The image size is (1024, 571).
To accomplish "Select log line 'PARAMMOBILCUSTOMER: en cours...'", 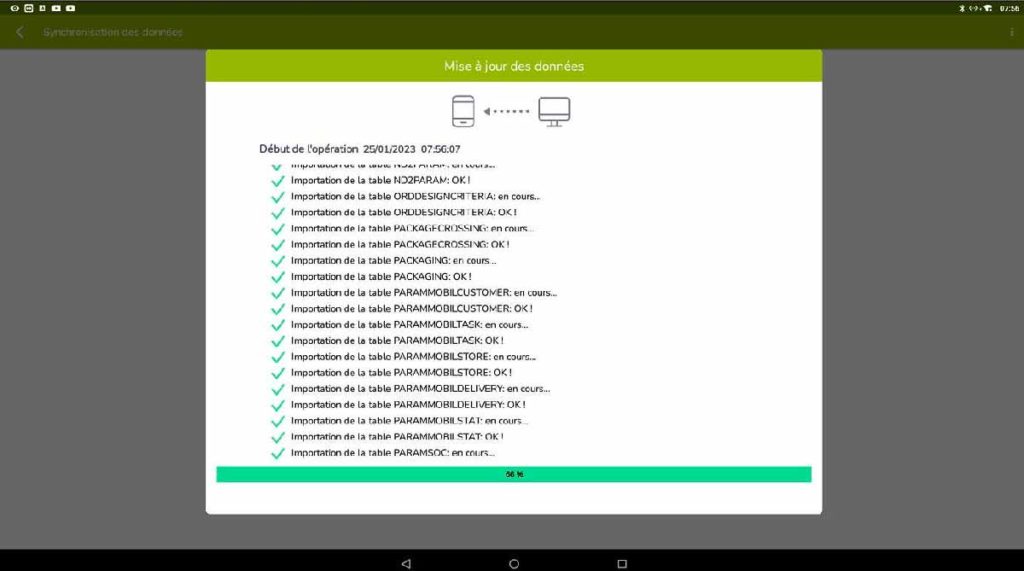I will point(424,292).
